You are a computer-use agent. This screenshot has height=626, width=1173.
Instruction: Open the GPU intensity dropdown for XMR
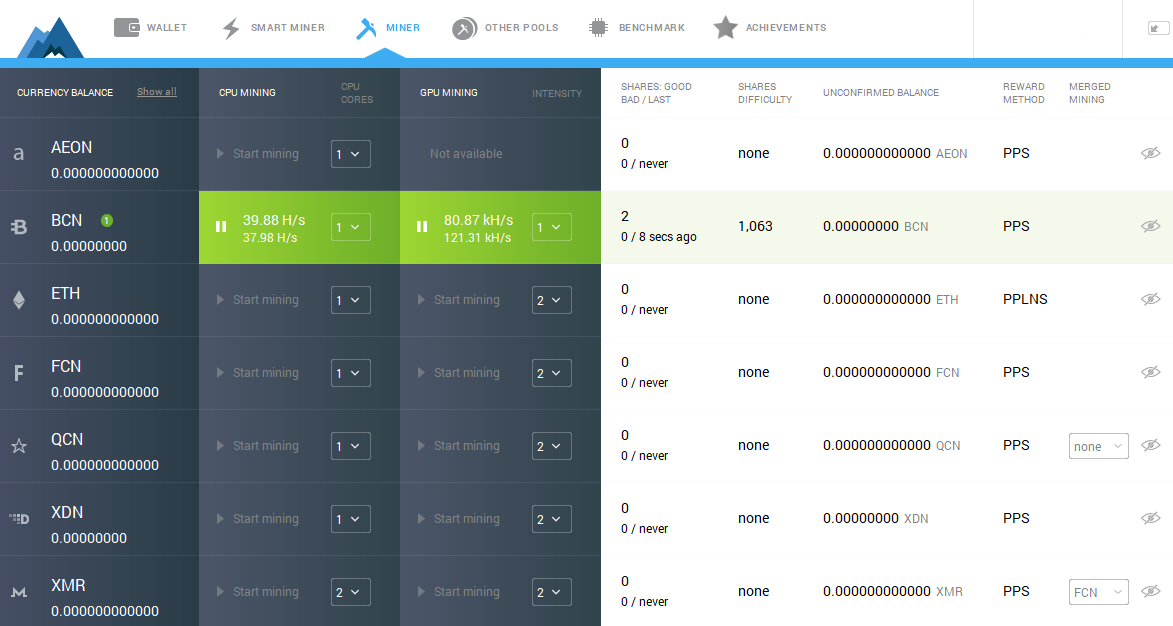(x=551, y=591)
